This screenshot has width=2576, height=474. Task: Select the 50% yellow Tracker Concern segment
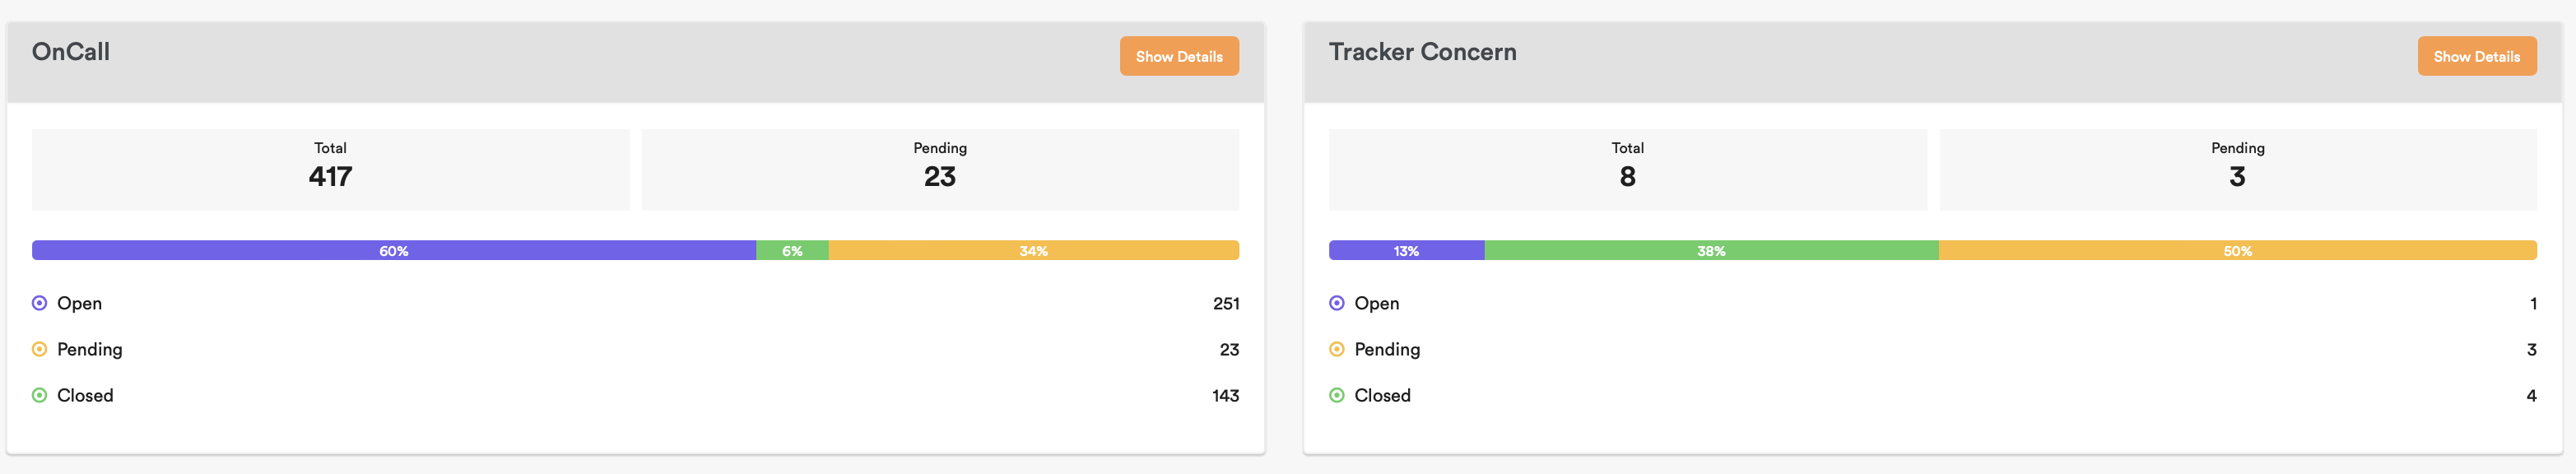(2237, 250)
